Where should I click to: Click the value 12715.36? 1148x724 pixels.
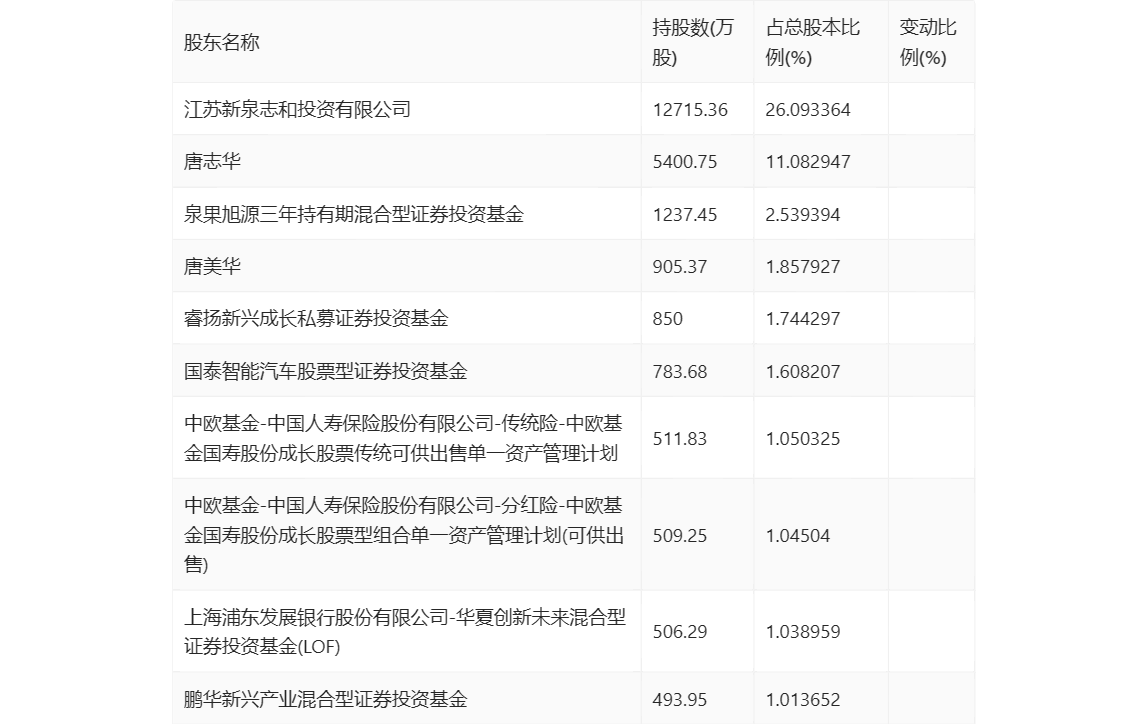tap(690, 110)
